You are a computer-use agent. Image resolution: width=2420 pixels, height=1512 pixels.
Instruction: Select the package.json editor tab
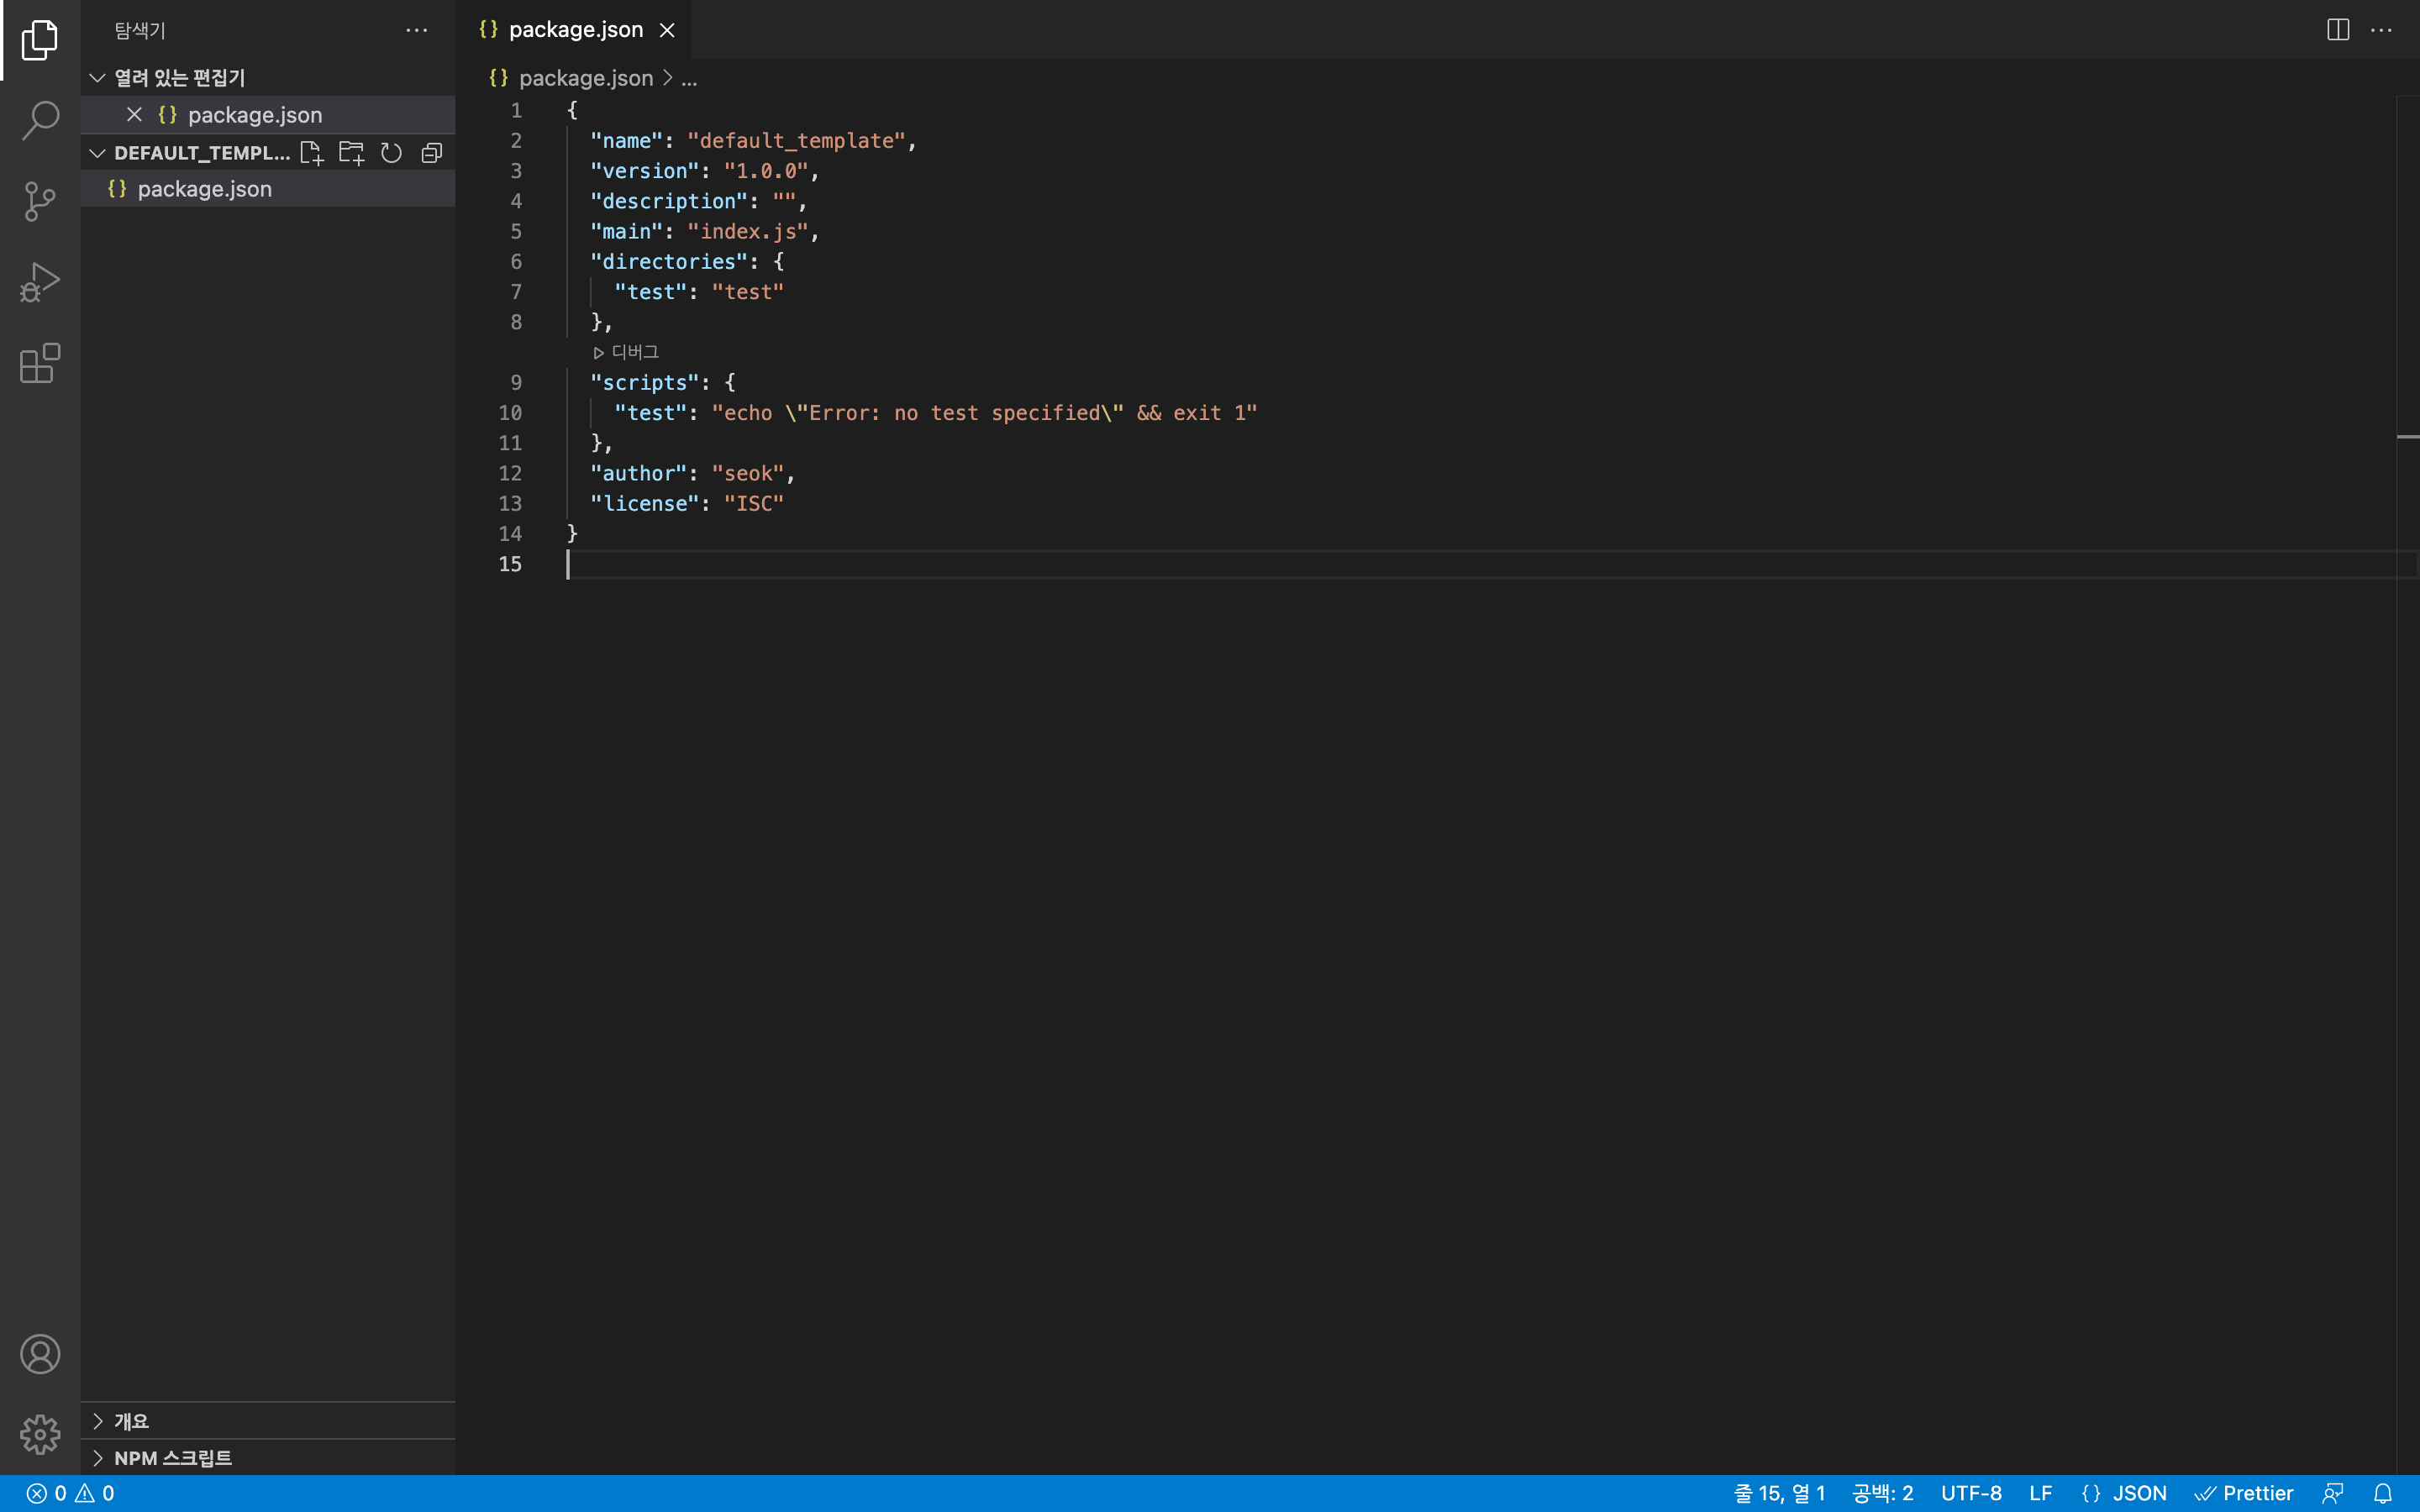[573, 30]
